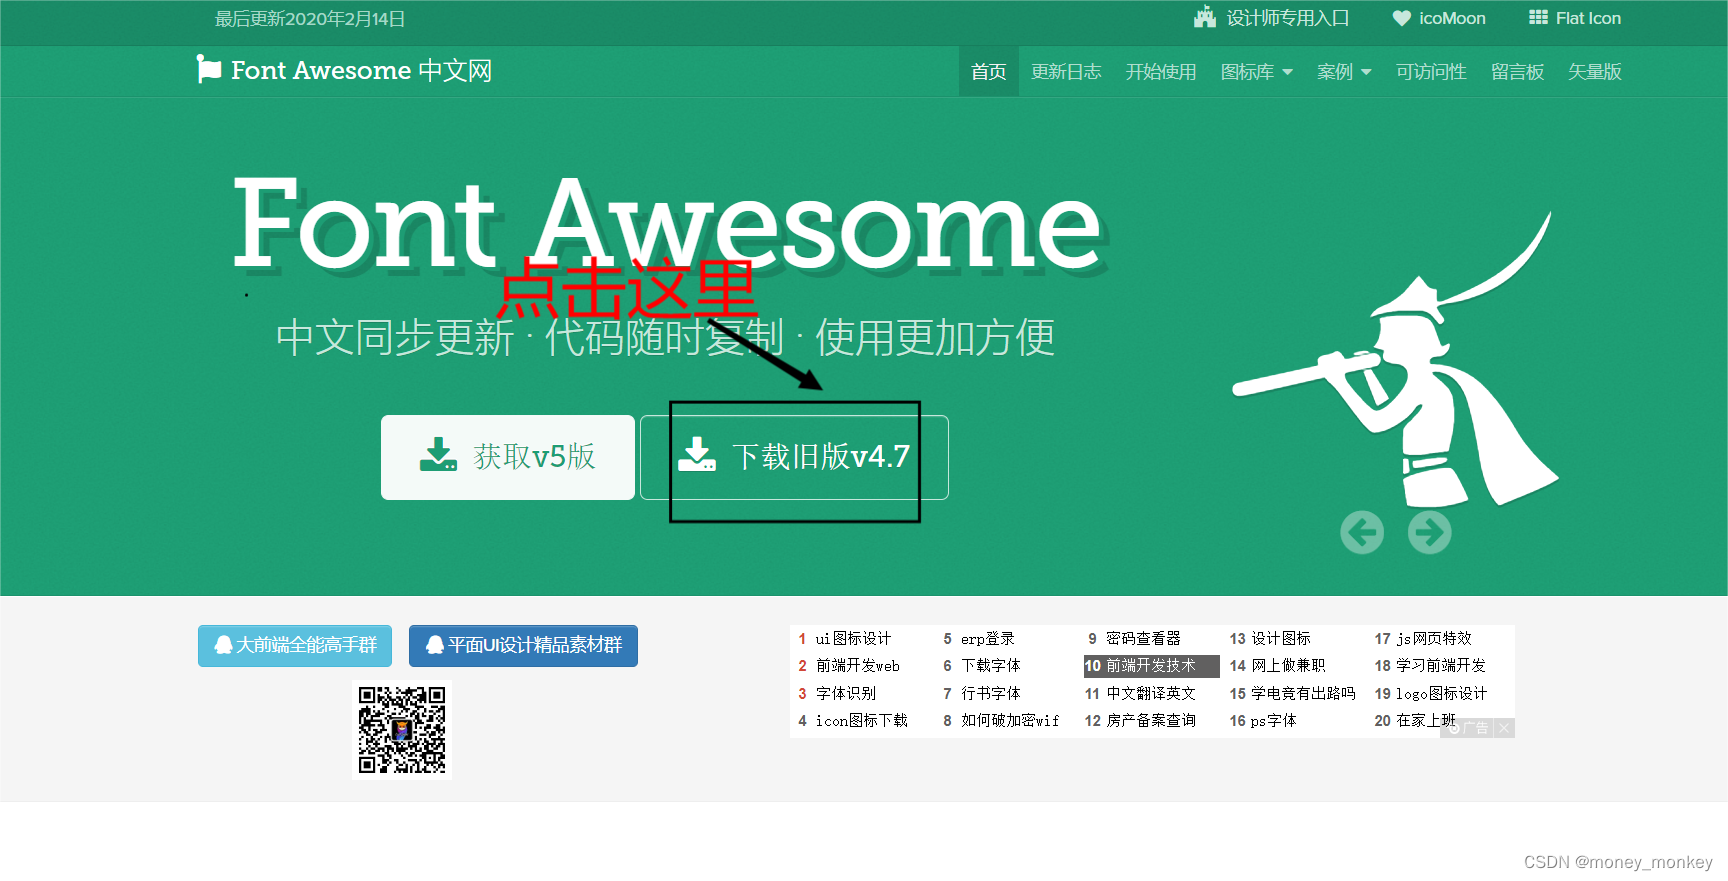The image size is (1728, 881).
Task: Open the 可访问性 menu item
Action: click(x=1431, y=72)
